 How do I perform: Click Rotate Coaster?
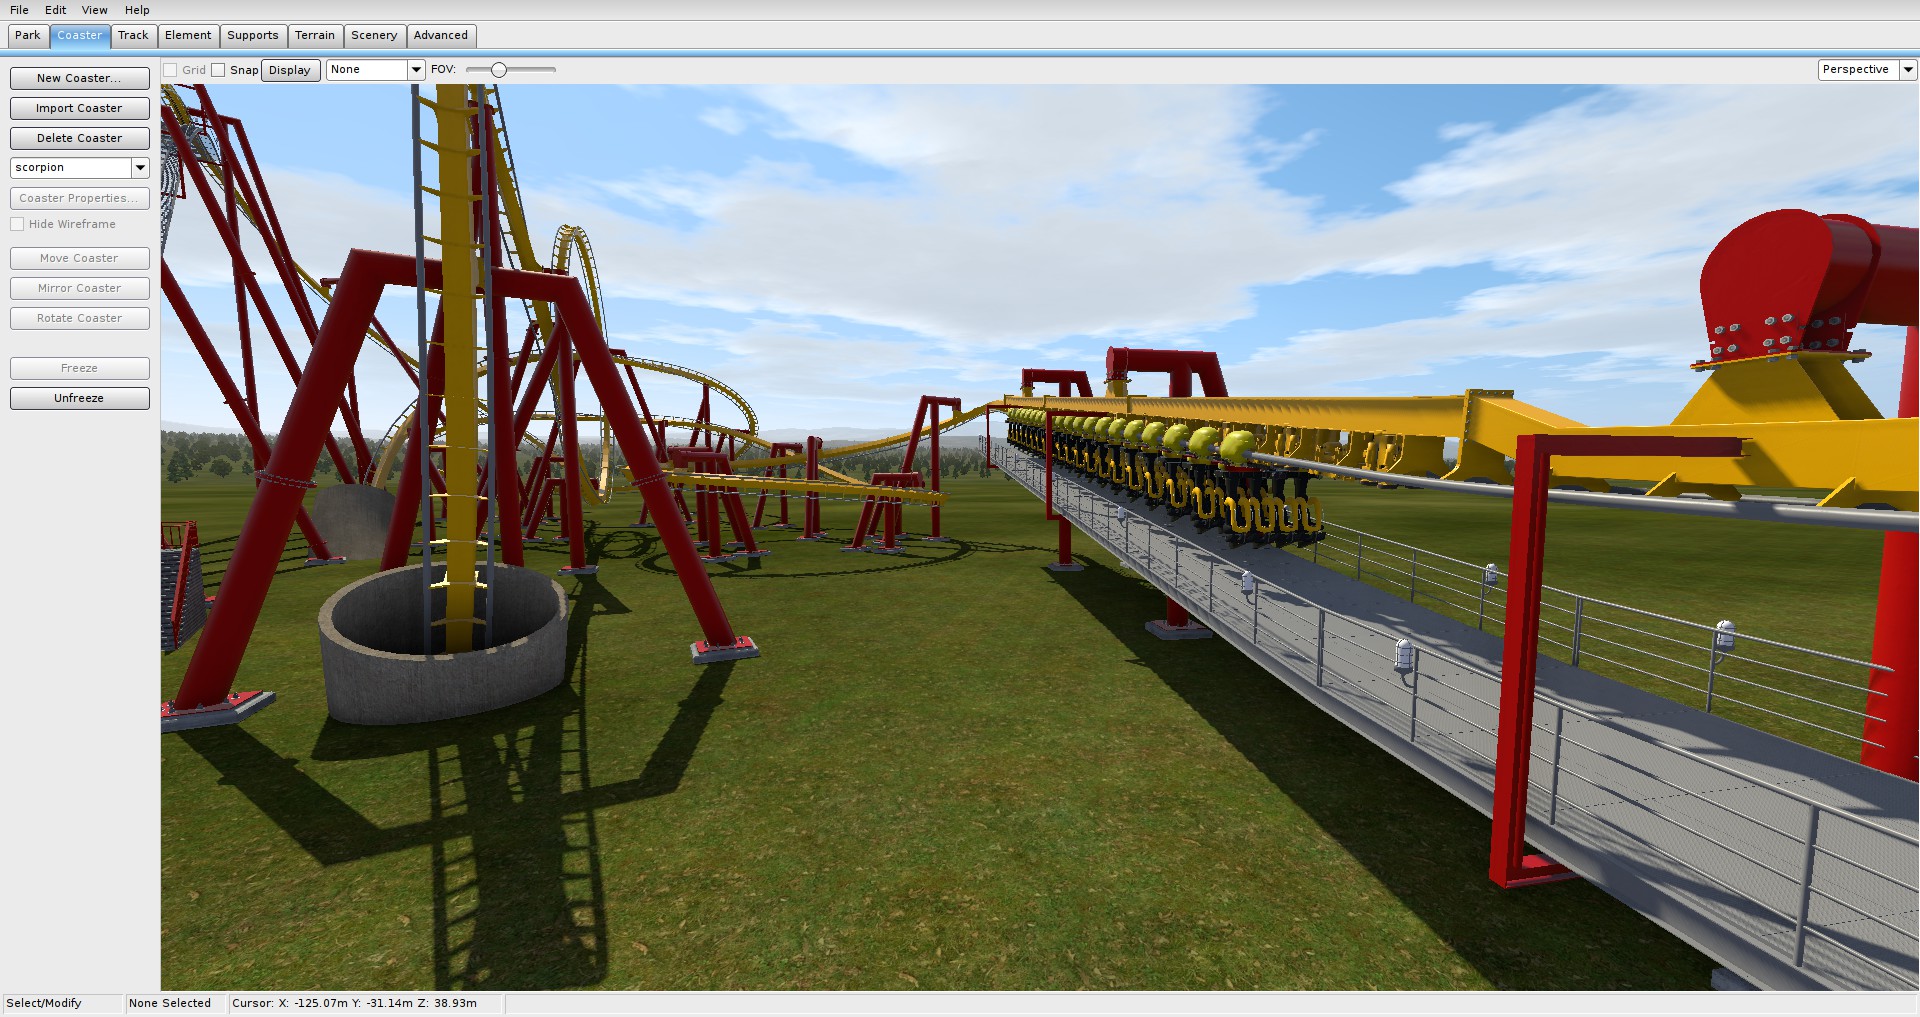pyautogui.click(x=80, y=318)
